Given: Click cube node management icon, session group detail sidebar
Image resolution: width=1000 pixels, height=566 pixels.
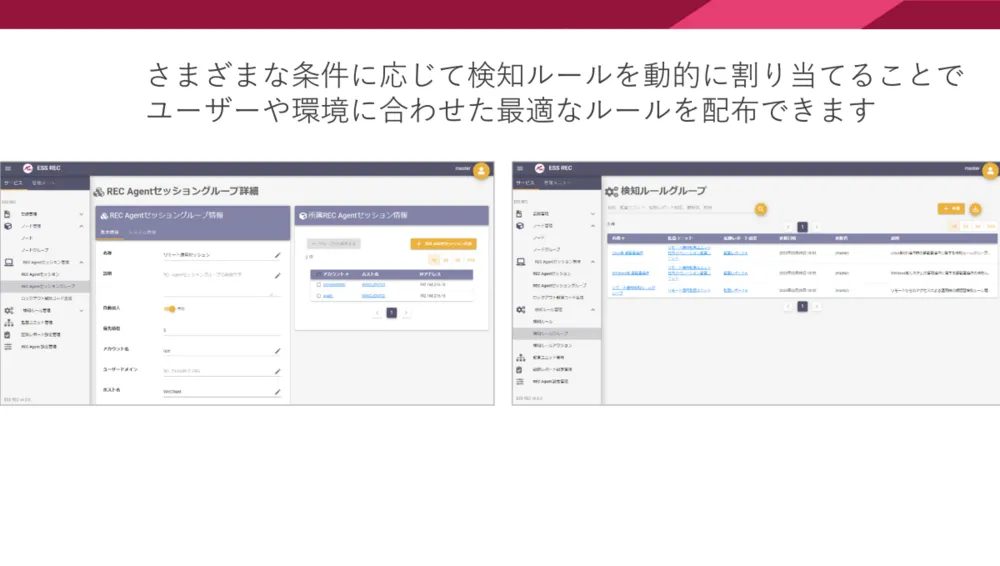Looking at the screenshot, I should coord(8,226).
